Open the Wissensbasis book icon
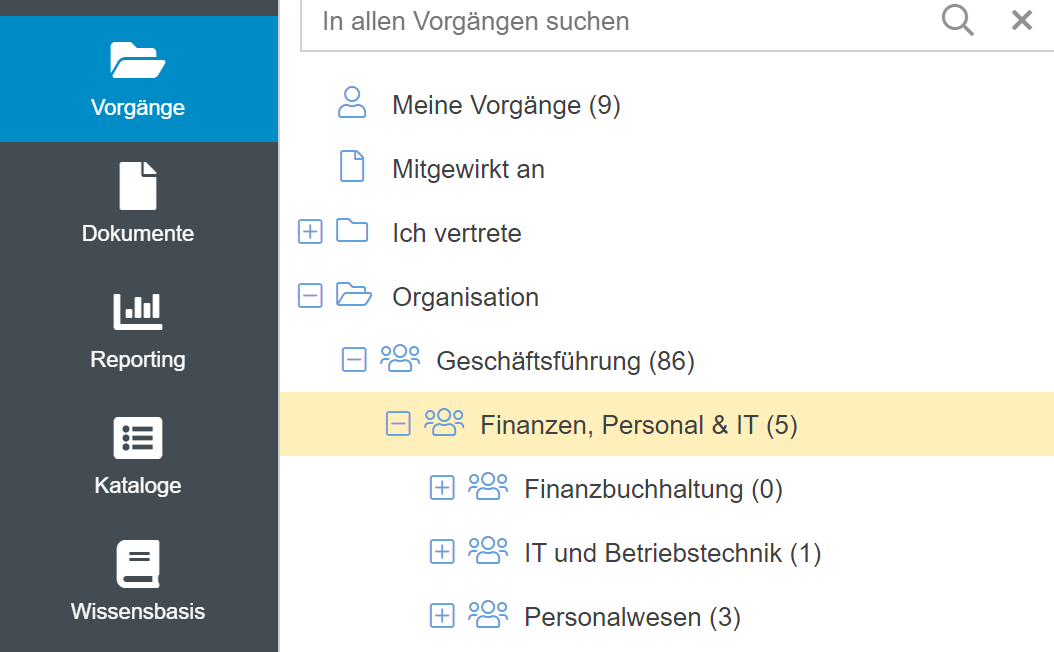 coord(138,564)
